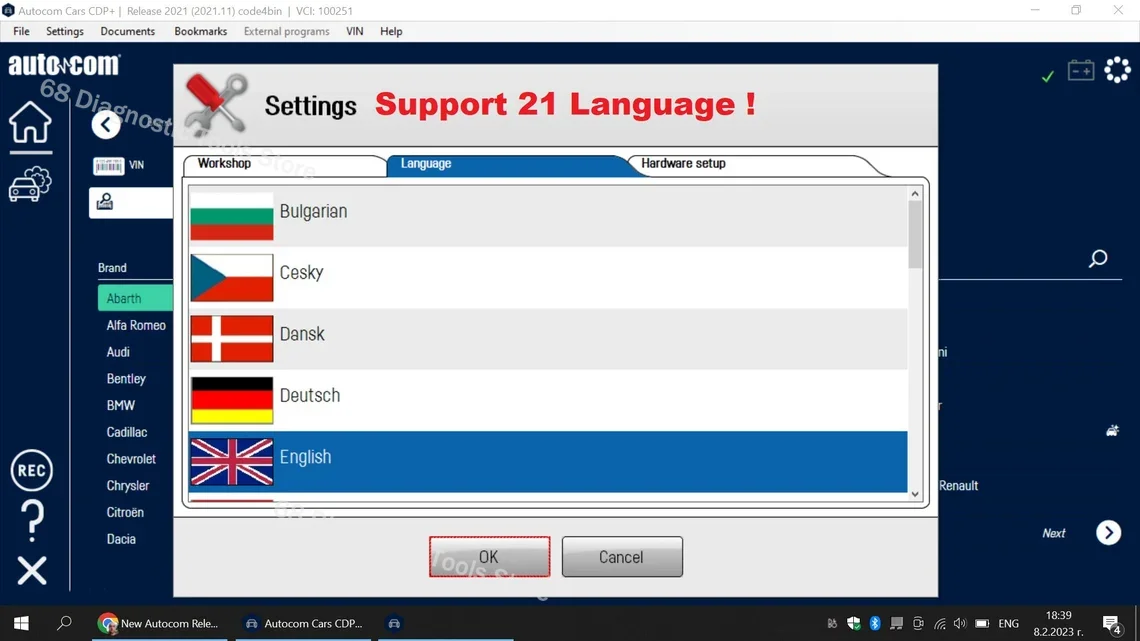This screenshot has height=641, width=1140.
Task: Click the green checkmark status icon
Action: pyautogui.click(x=1048, y=76)
